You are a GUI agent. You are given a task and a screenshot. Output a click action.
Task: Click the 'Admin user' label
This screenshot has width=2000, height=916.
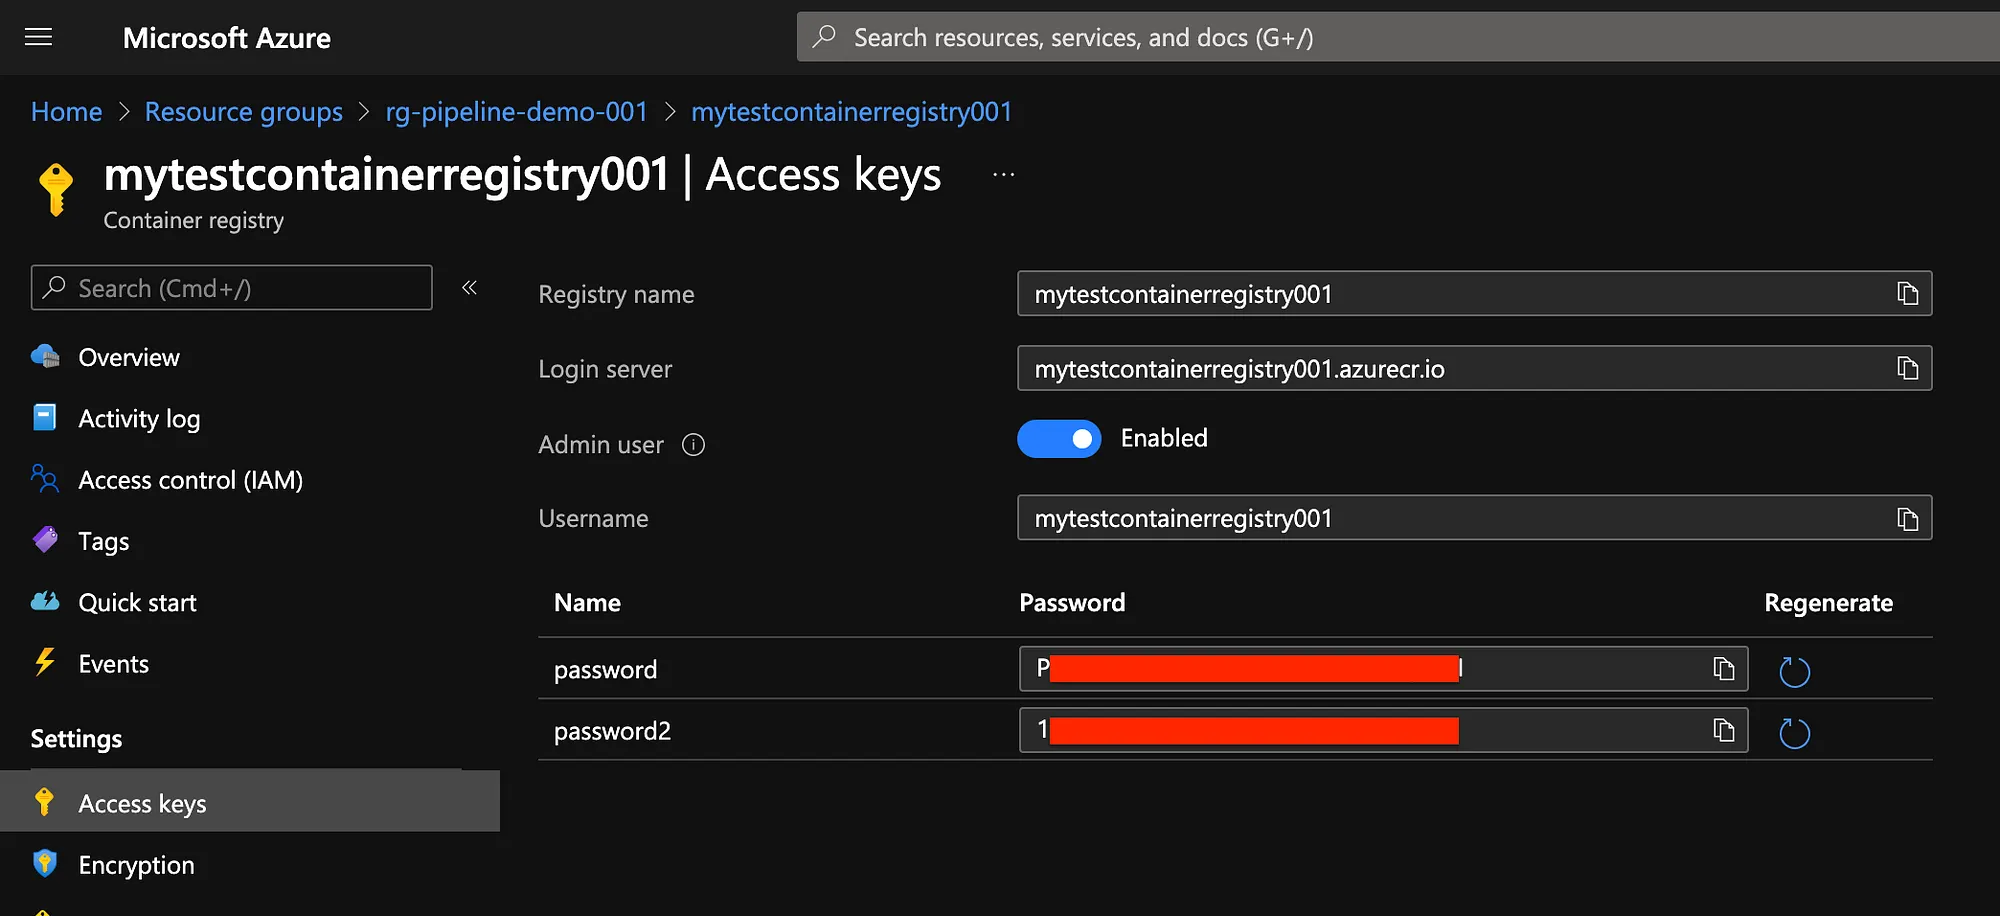[x=601, y=444]
